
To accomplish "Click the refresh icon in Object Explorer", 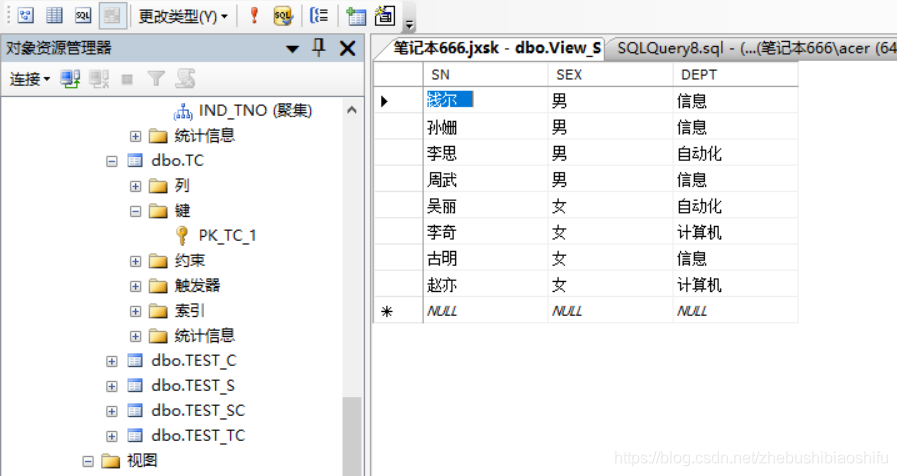I will (x=185, y=78).
